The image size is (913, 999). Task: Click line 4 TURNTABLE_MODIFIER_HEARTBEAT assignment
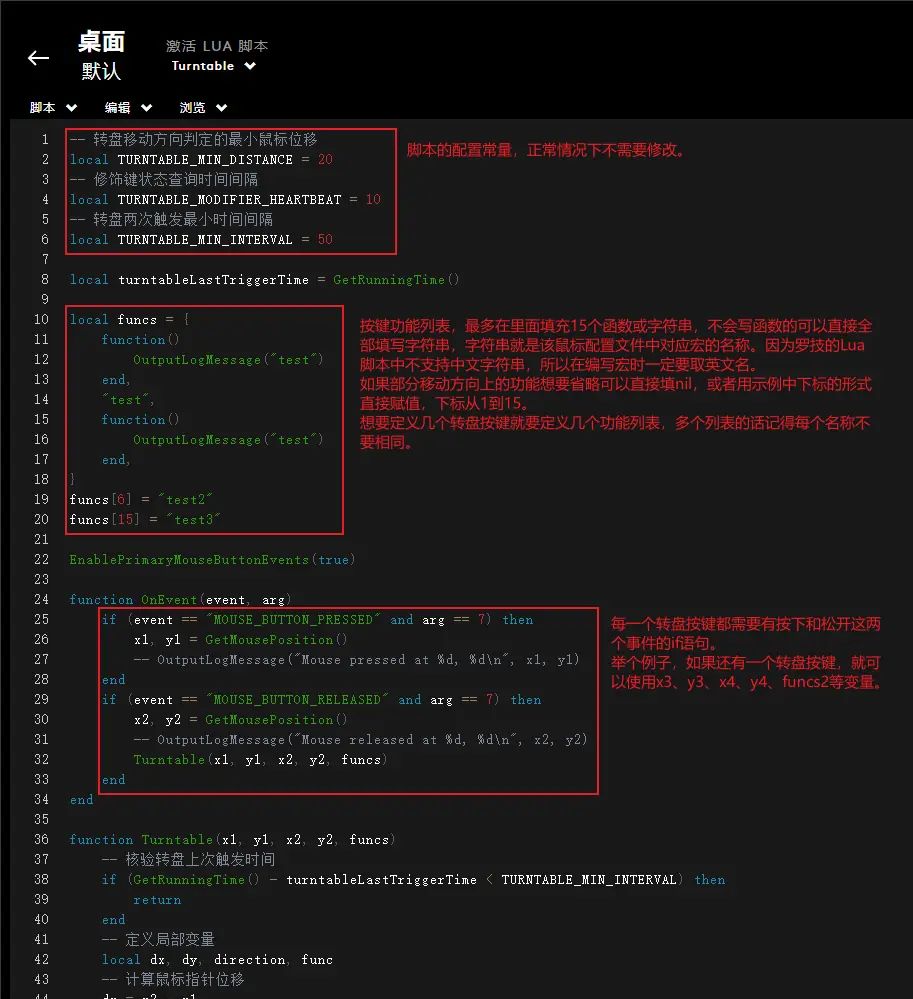tap(225, 199)
